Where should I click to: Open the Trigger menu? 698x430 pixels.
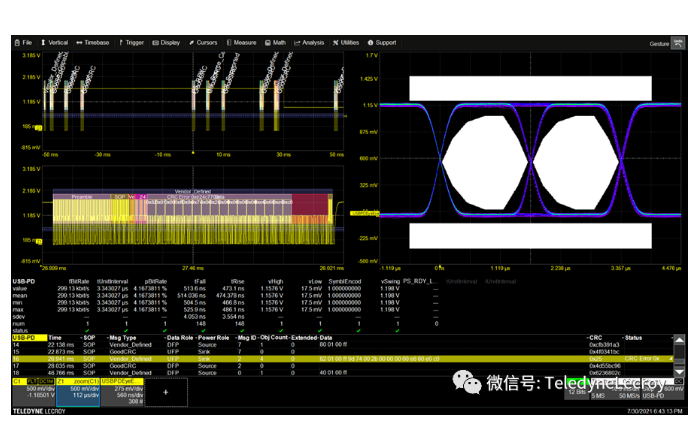coord(132,43)
